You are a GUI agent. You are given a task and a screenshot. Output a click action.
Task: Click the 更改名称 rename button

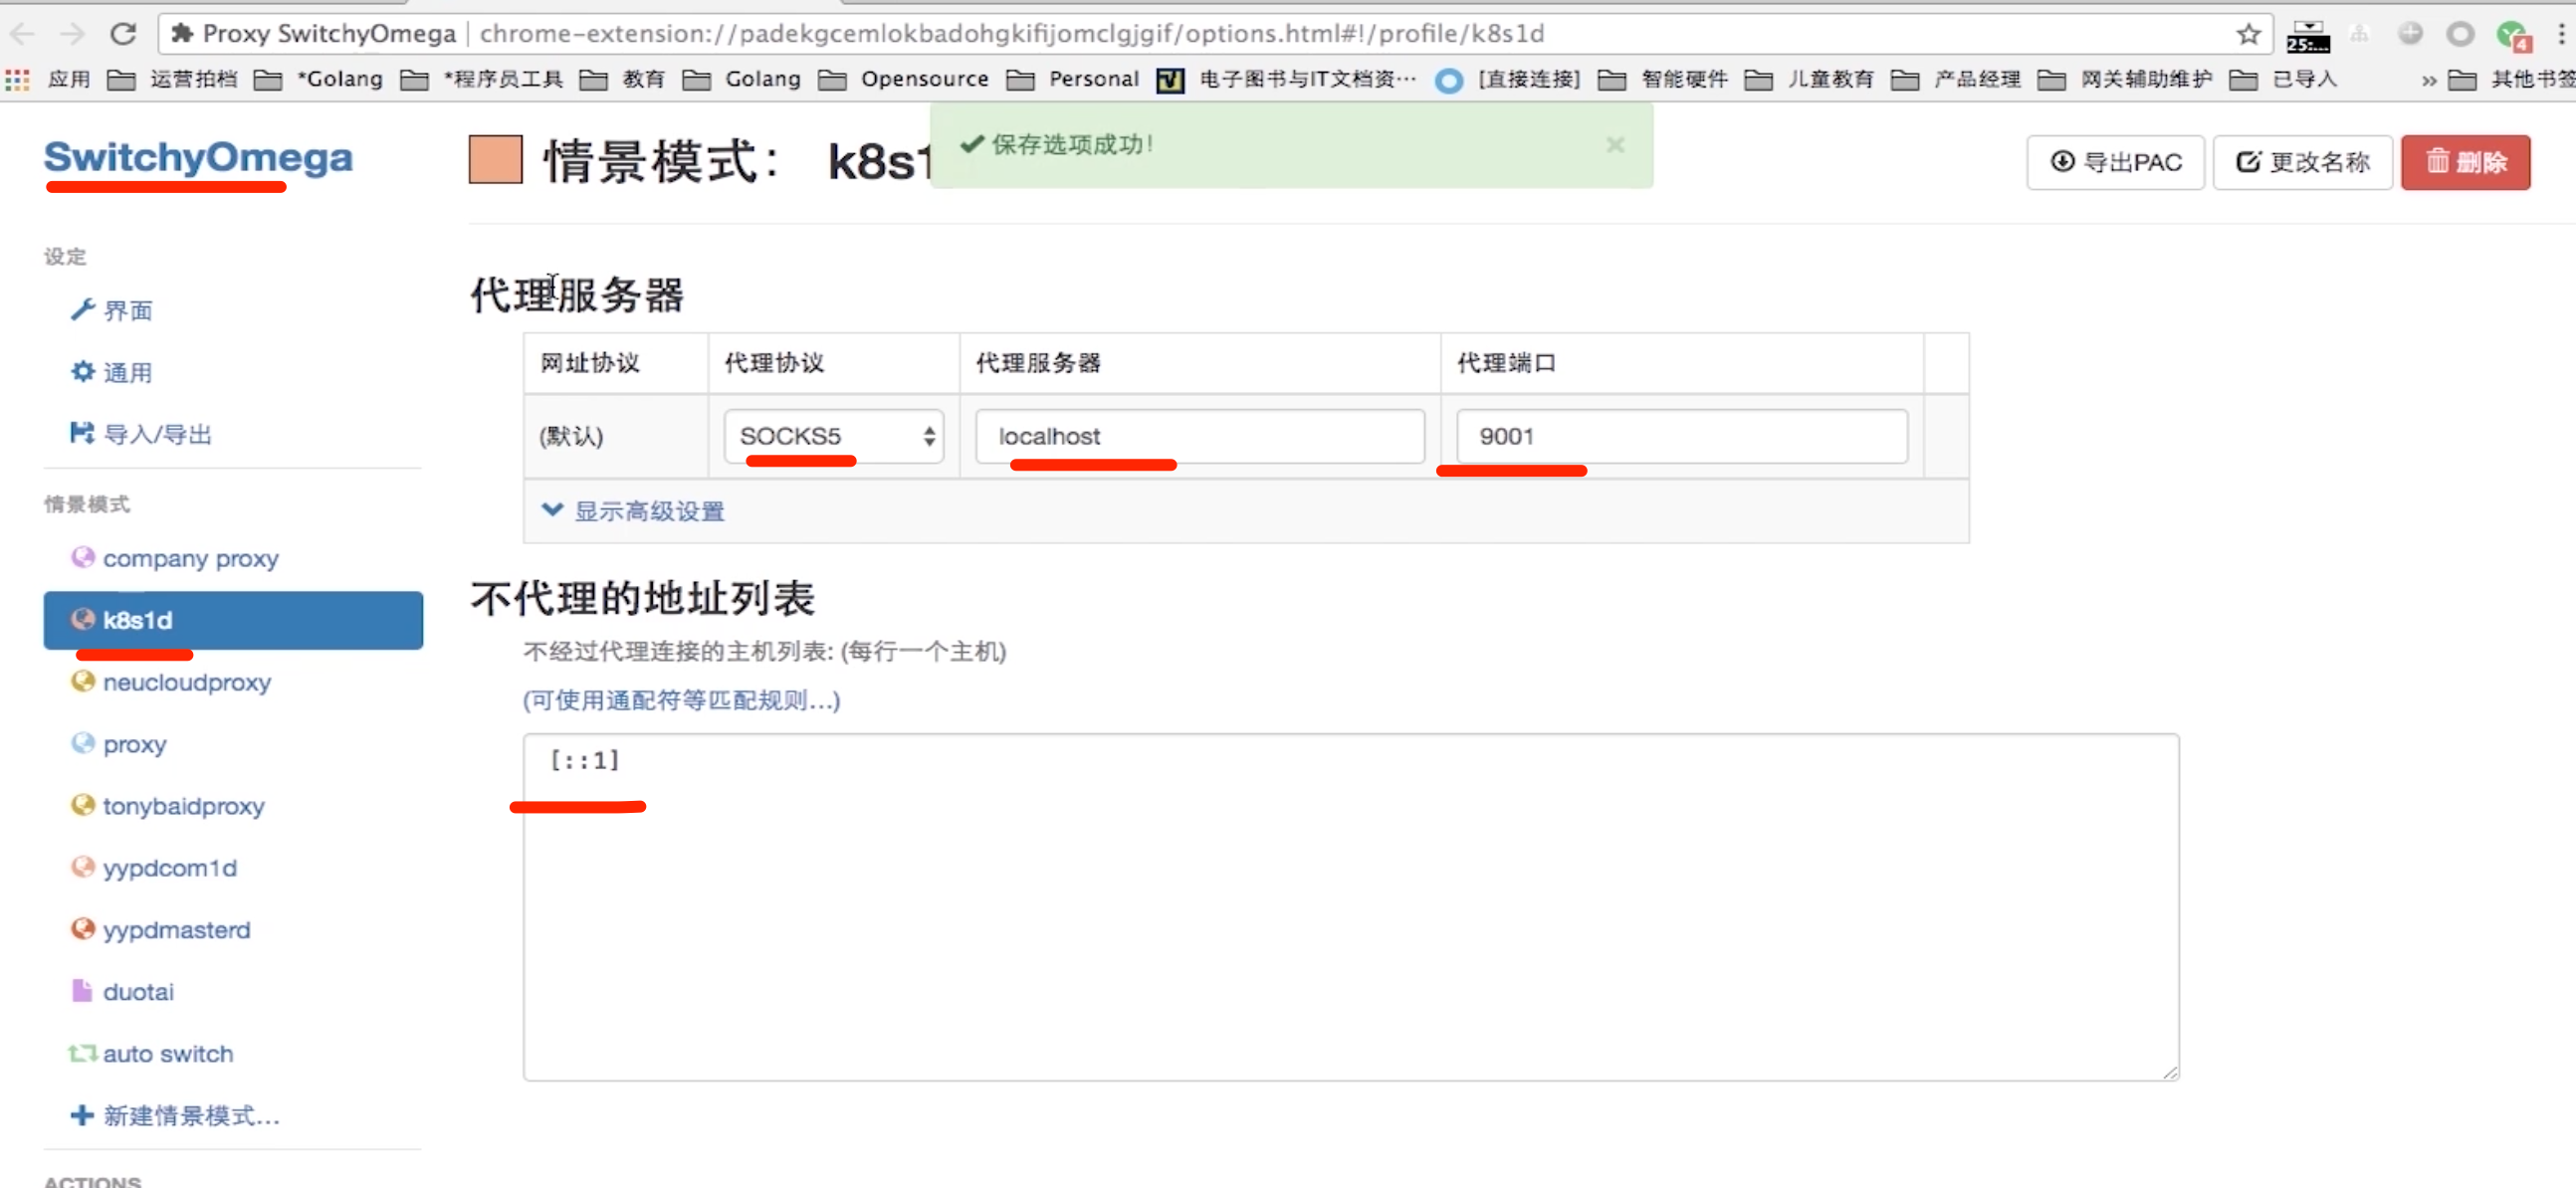[2301, 162]
